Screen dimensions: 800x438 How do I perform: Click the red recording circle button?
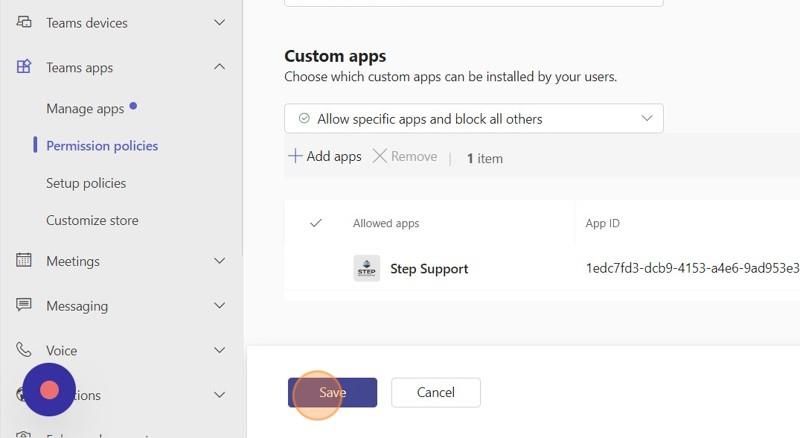coord(49,390)
